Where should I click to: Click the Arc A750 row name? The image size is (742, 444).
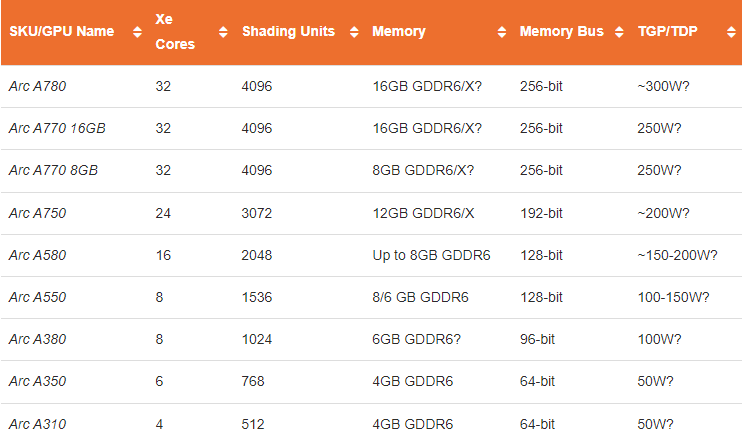coord(37,212)
